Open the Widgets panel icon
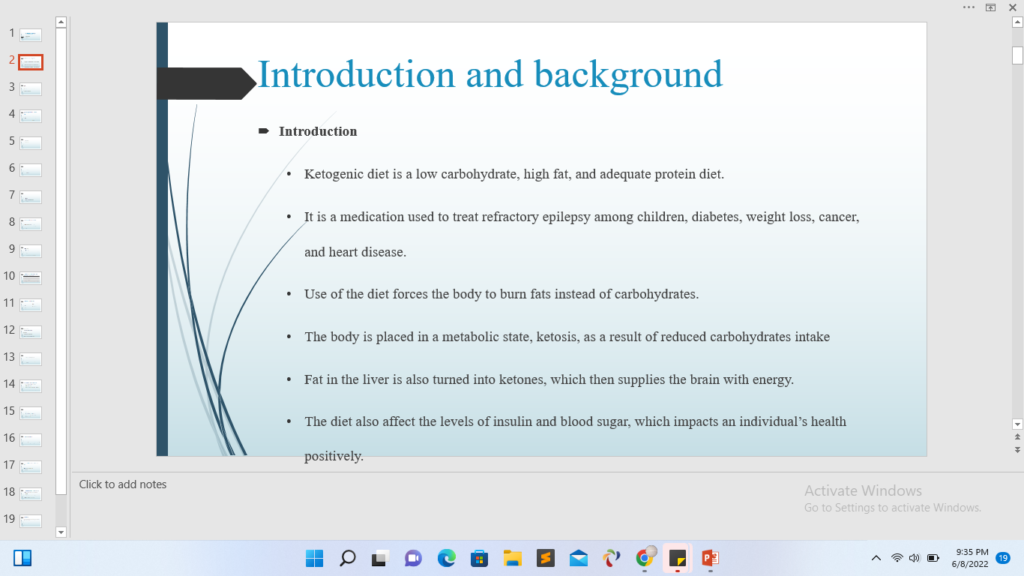This screenshot has height=576, width=1024. (22, 558)
